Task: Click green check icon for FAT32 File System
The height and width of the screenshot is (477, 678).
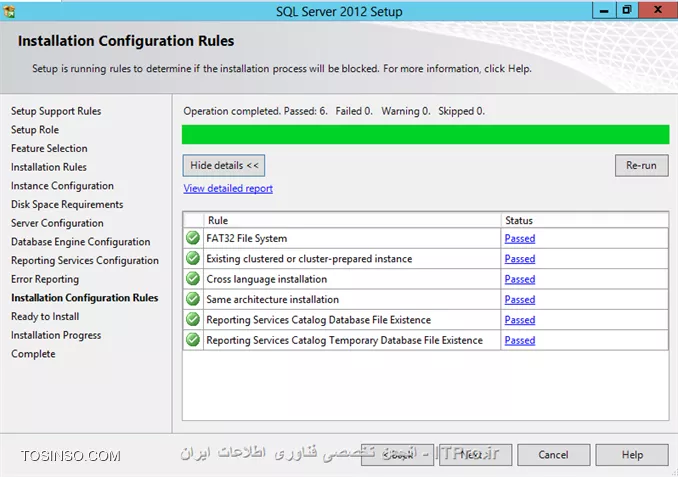Action: tap(193, 238)
